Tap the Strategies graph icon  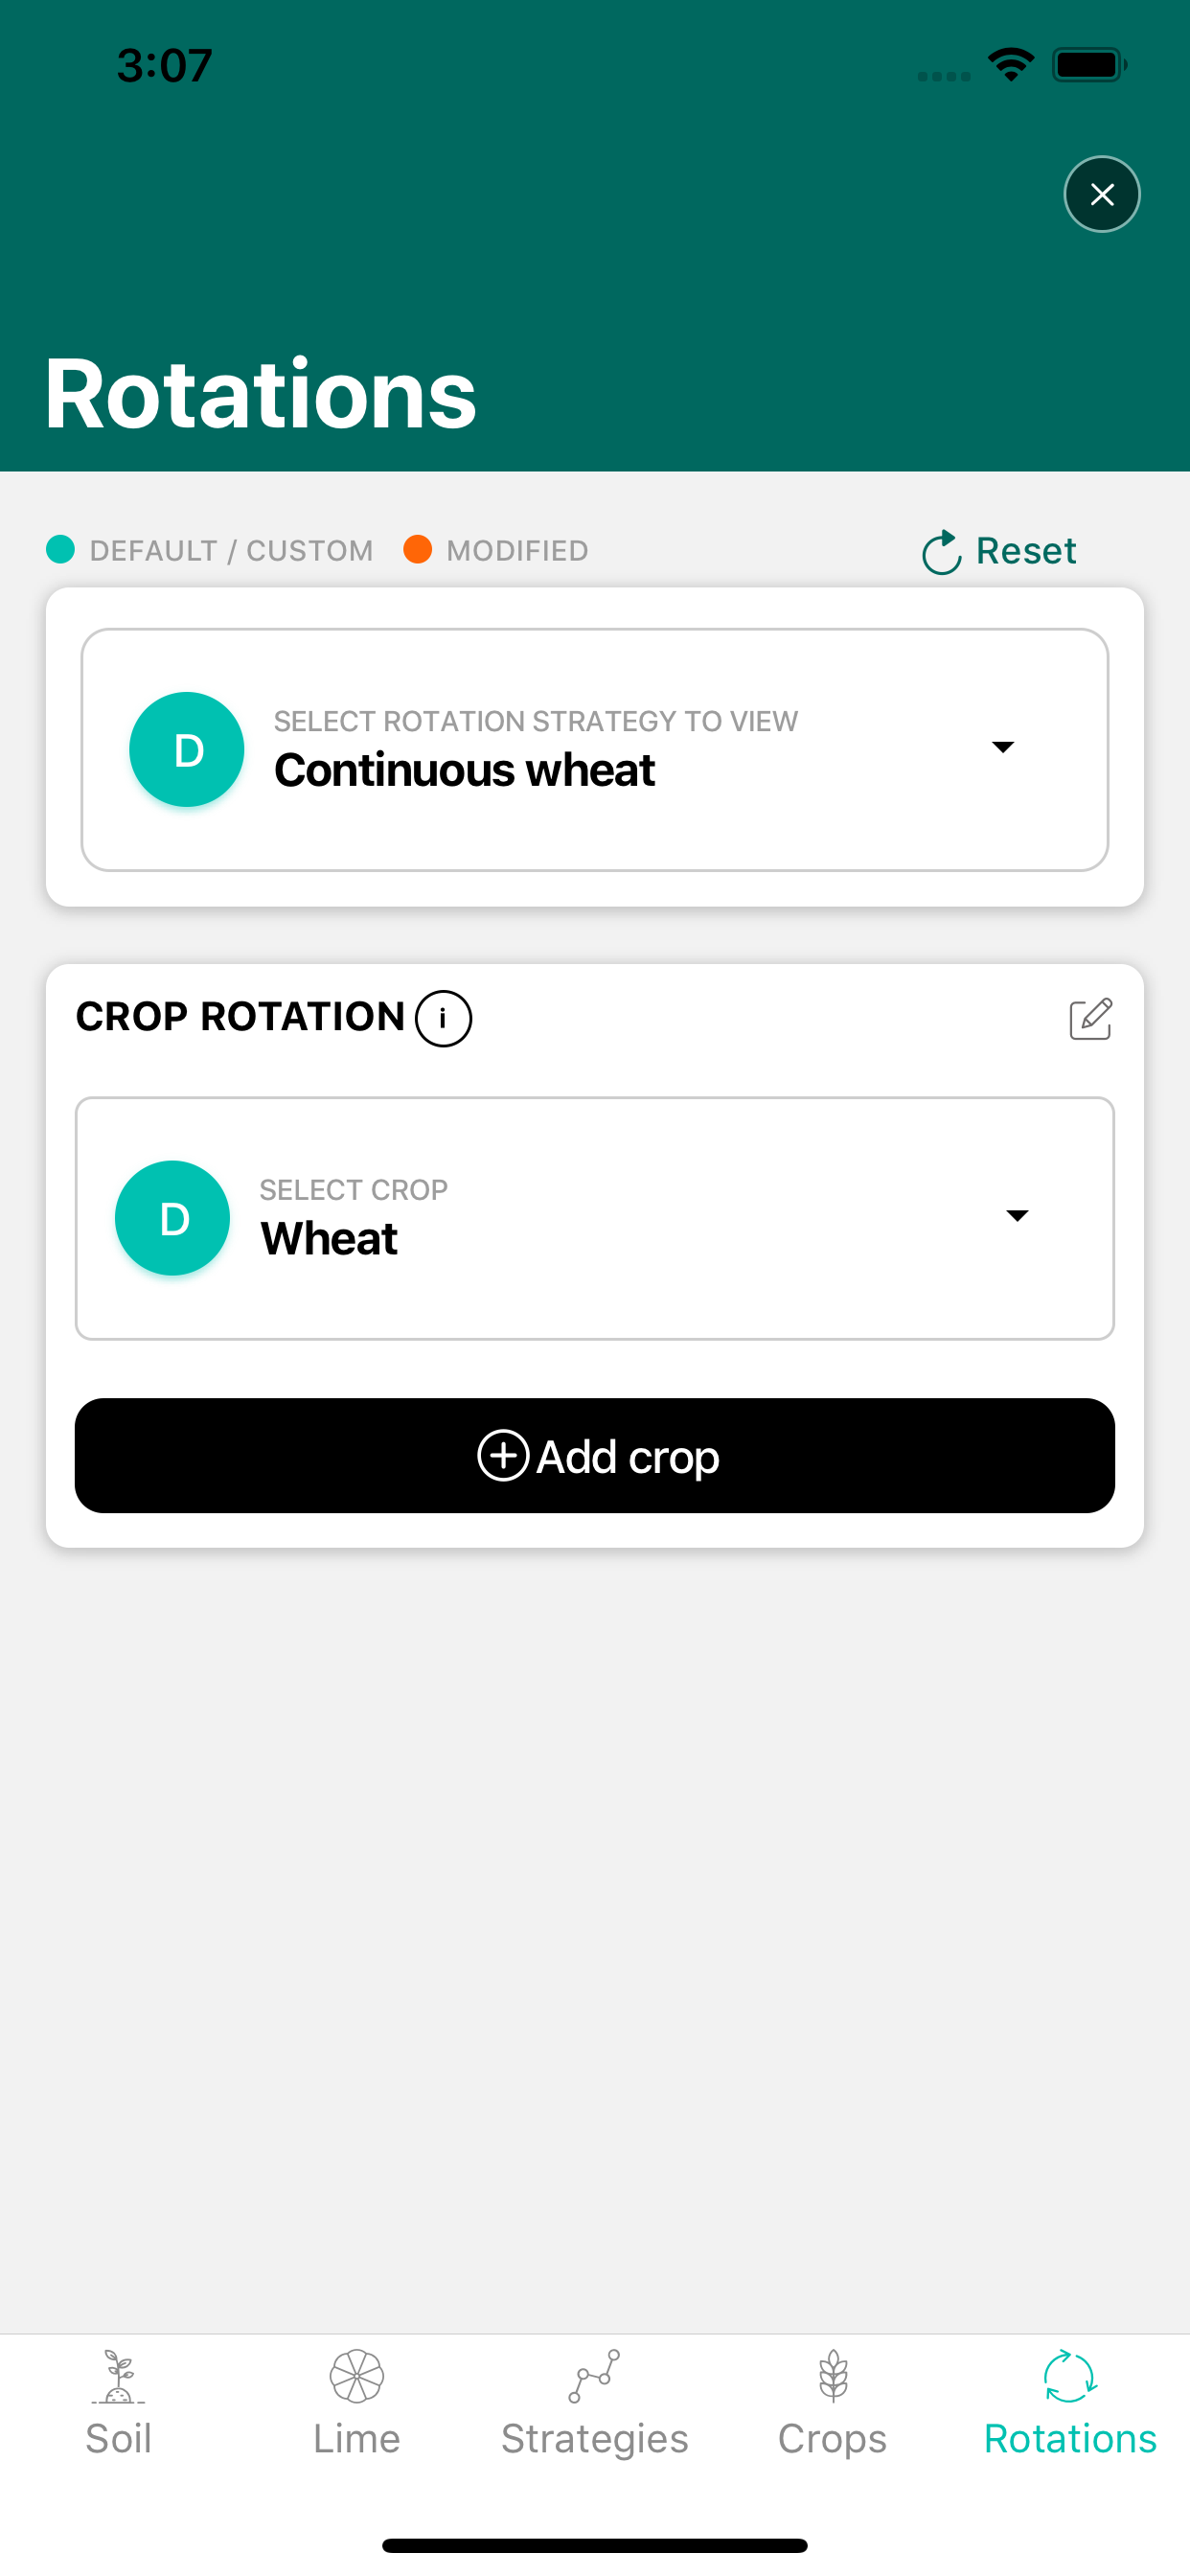[x=594, y=2376]
